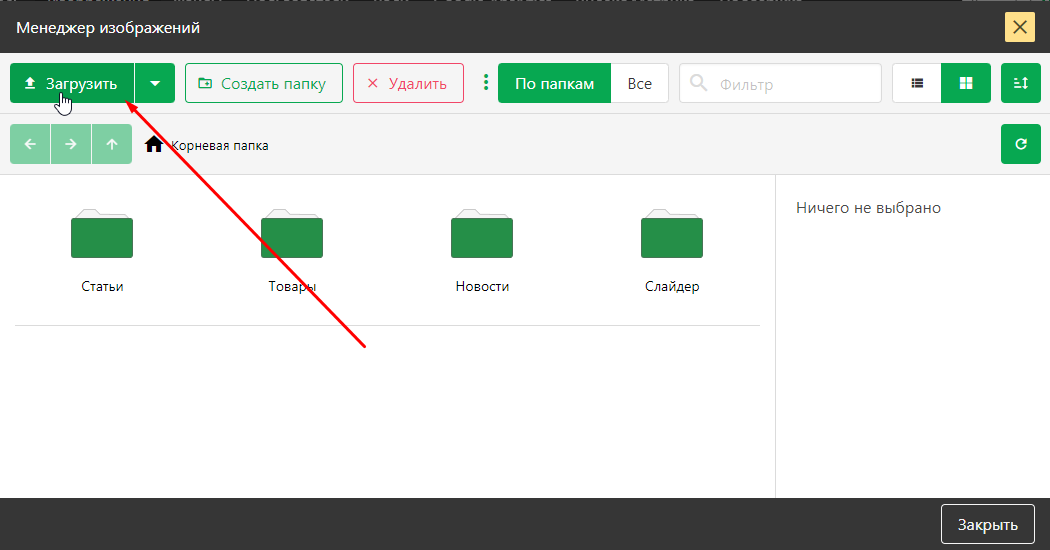Click the forward navigation arrow
This screenshot has width=1050, height=550.
tap(71, 144)
